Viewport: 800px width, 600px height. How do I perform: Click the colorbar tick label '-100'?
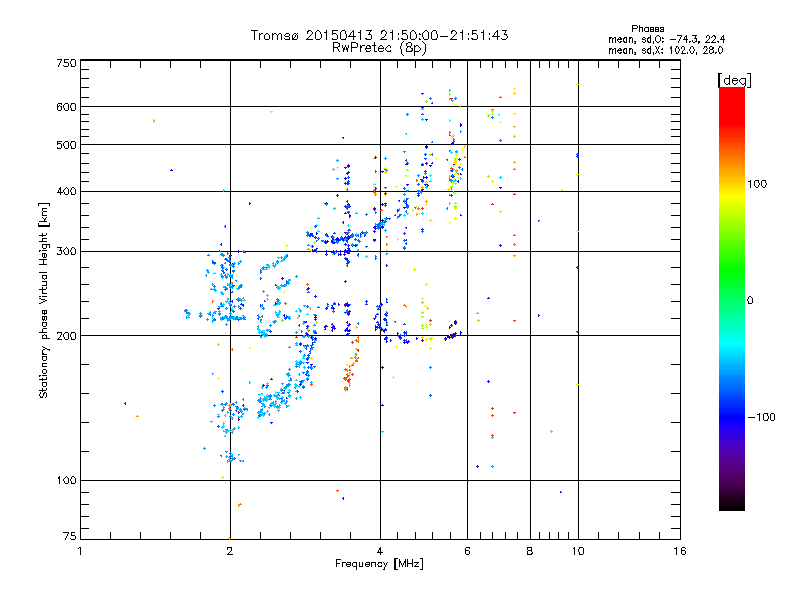pyautogui.click(x=761, y=417)
